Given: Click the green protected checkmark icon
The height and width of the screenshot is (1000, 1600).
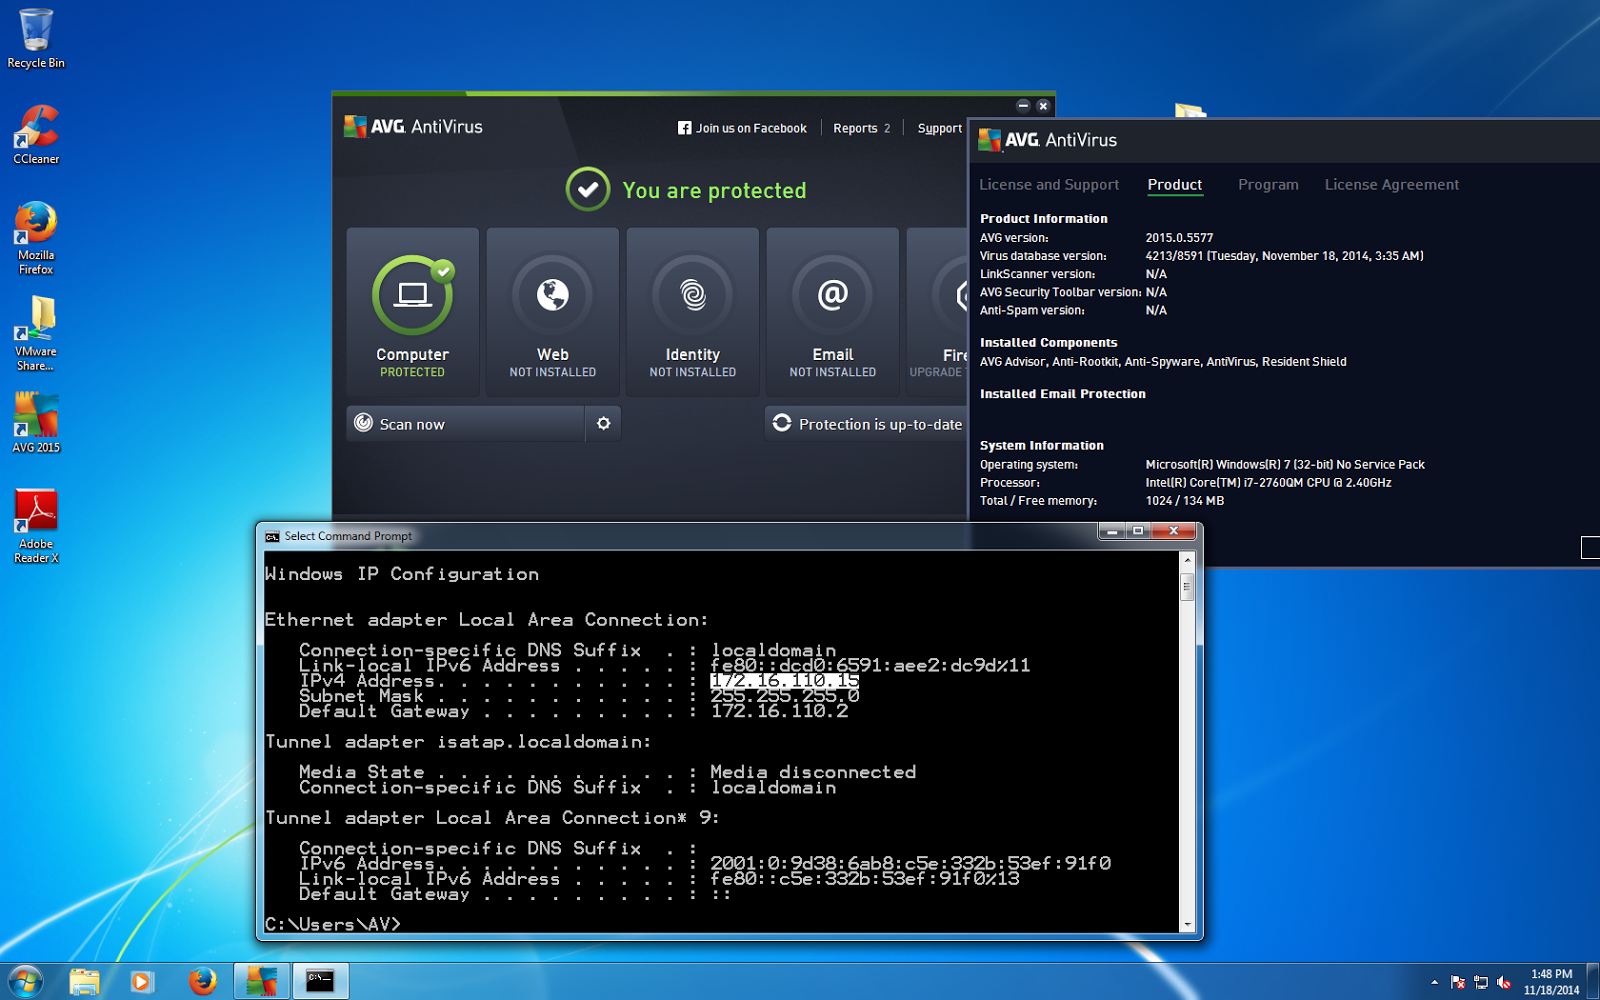Looking at the screenshot, I should tap(588, 189).
